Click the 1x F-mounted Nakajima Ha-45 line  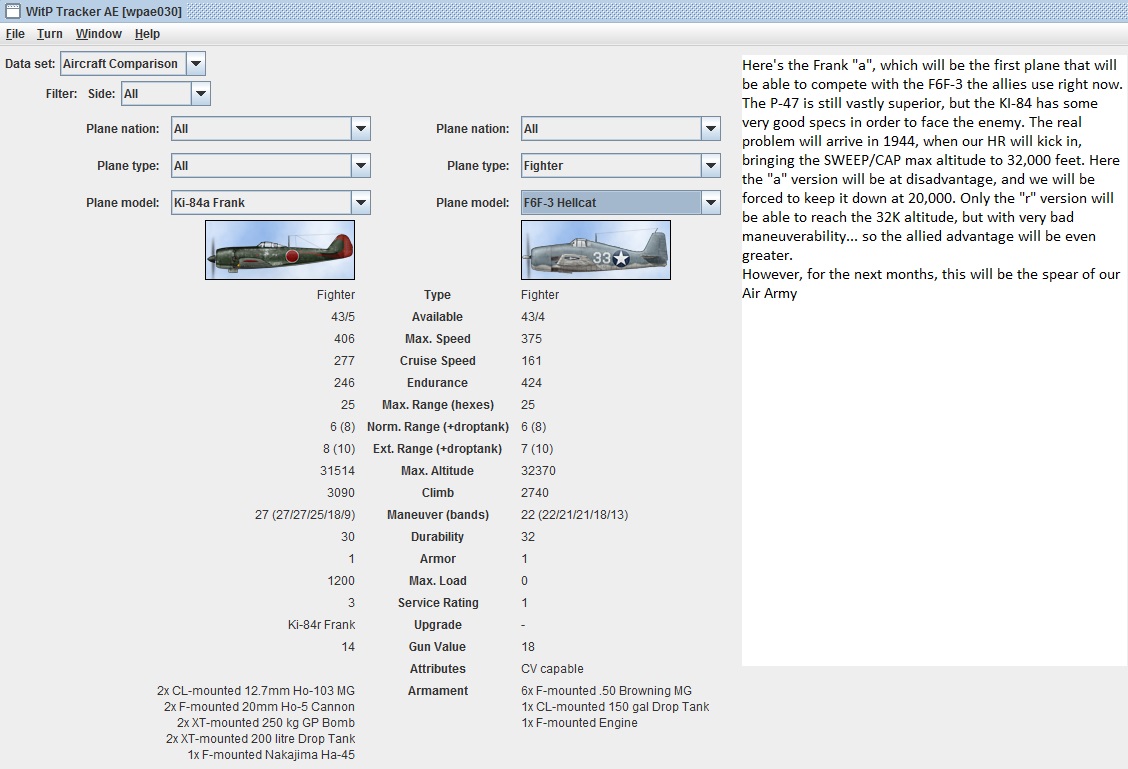click(271, 755)
